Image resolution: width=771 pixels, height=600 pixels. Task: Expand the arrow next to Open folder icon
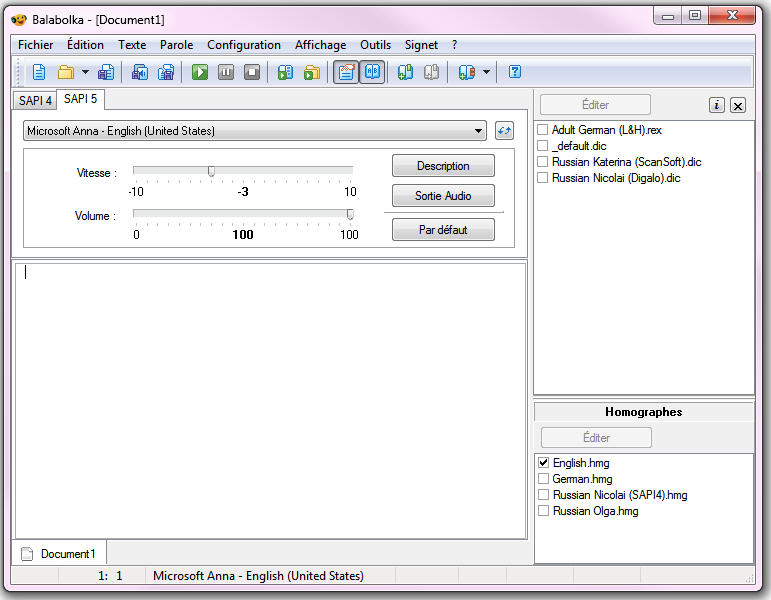[85, 72]
